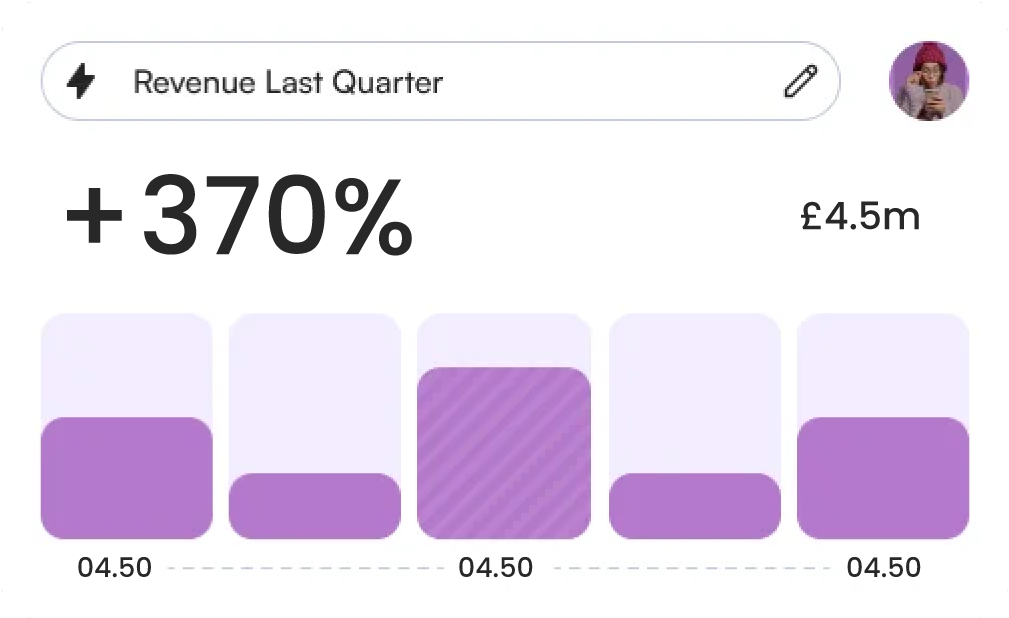Click the left 04.50 axis label
Screen dimensions: 1009x618
(x=115, y=568)
